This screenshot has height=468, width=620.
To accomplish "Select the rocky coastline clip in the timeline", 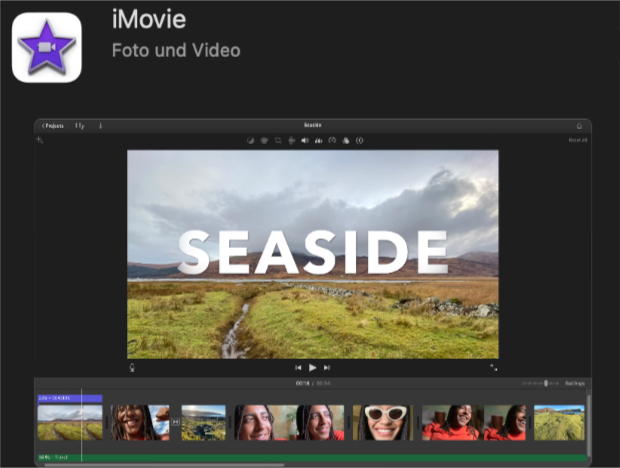I will tap(204, 423).
